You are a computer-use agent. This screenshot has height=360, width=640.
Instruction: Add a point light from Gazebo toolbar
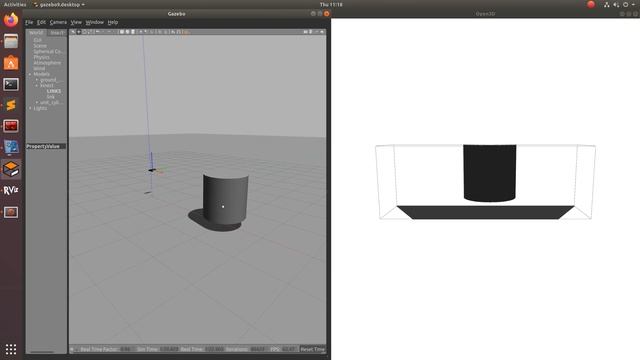point(141,32)
